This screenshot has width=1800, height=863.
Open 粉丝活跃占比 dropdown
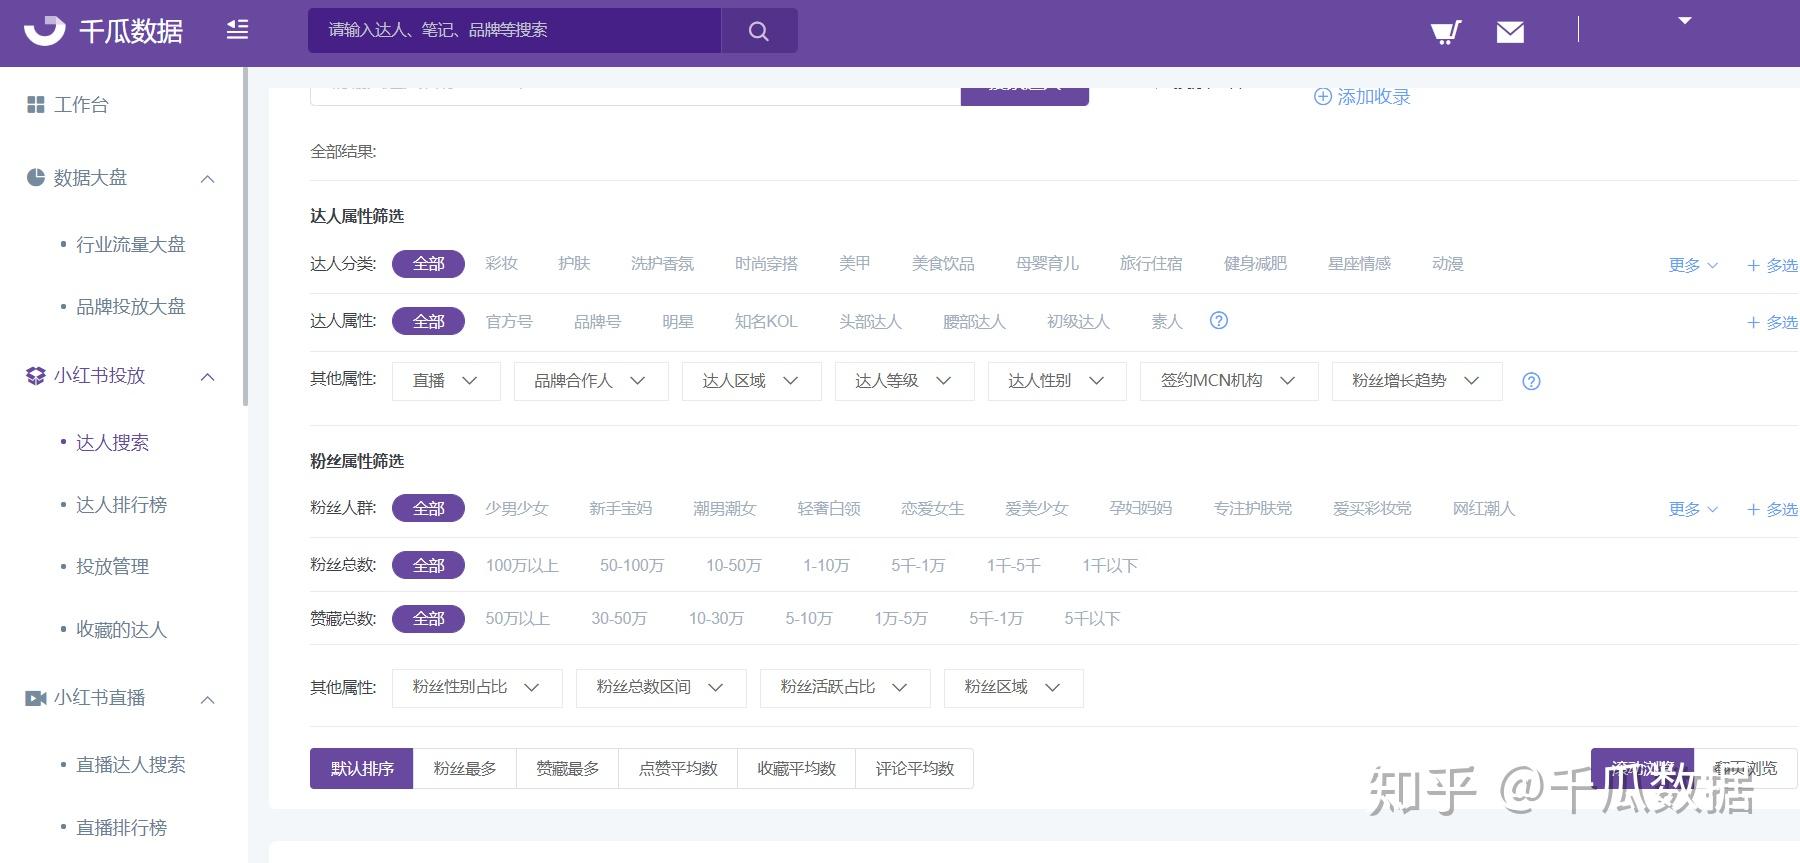coord(845,688)
